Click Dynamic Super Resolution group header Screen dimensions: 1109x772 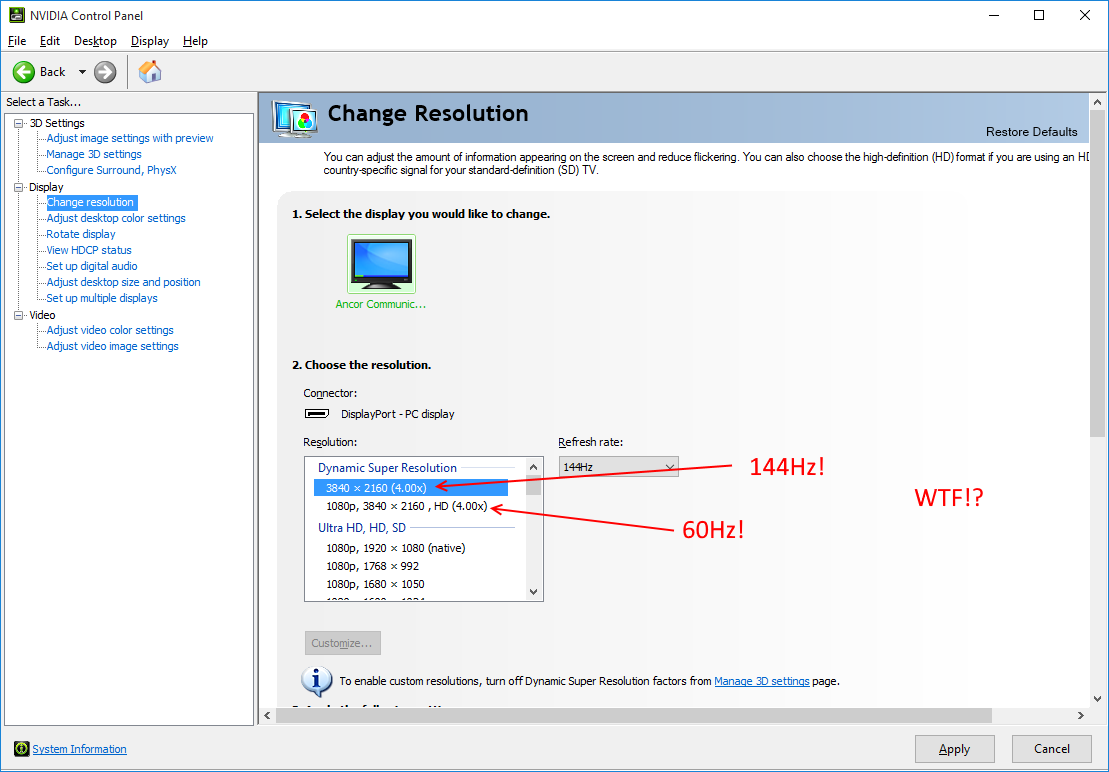tap(387, 468)
